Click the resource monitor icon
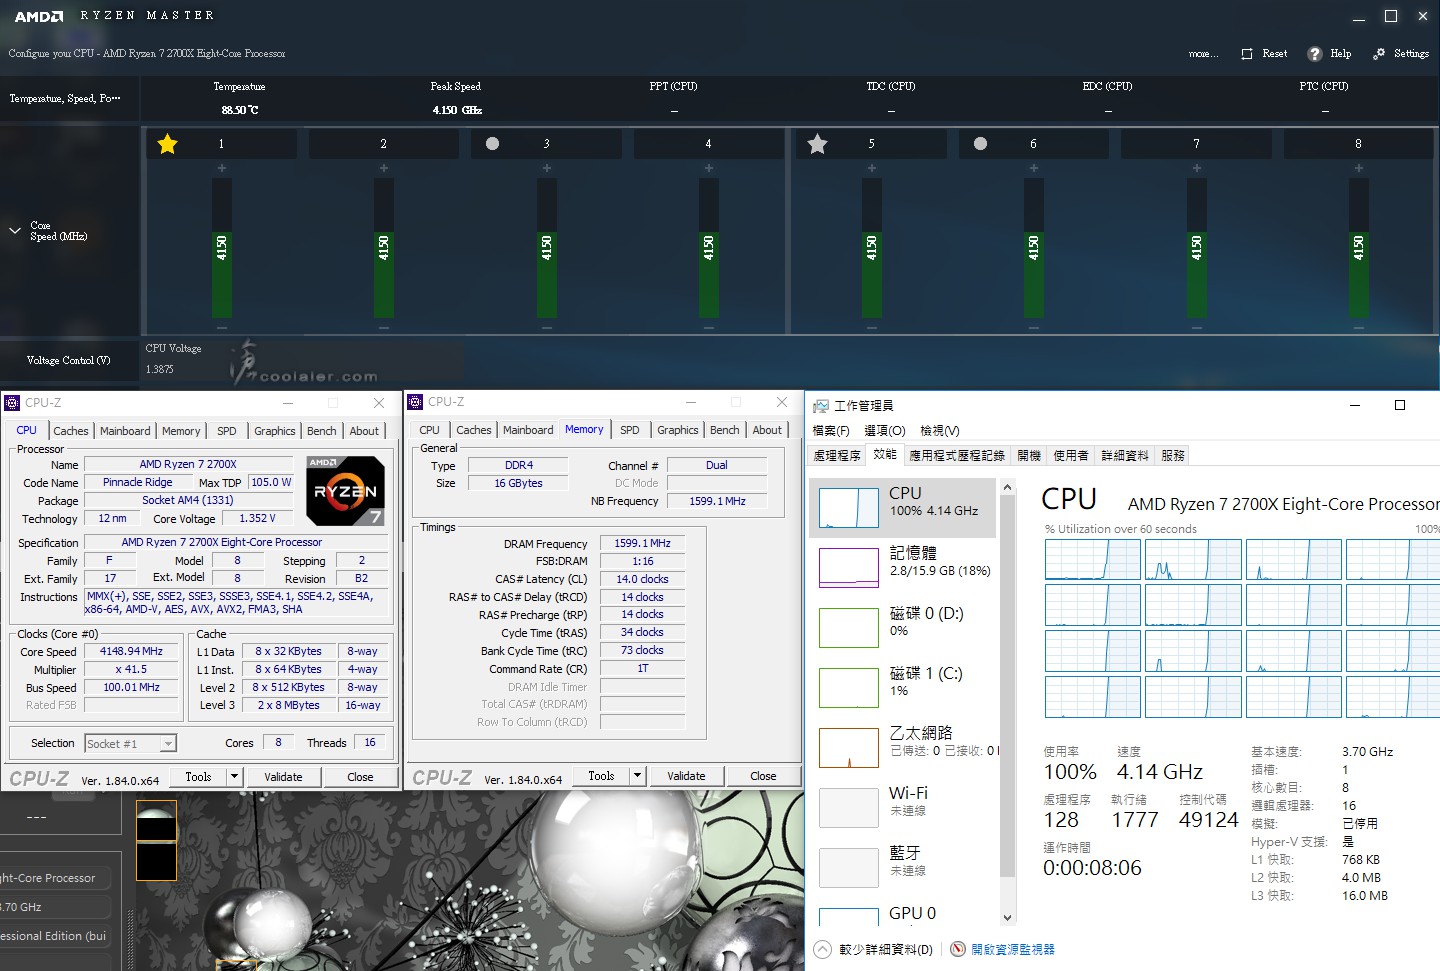 pos(958,949)
